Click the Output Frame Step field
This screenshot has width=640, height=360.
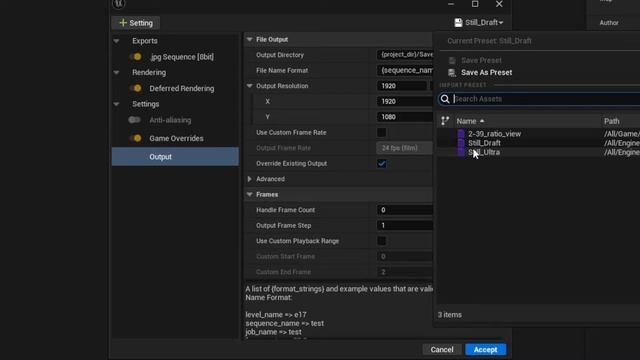[404, 225]
